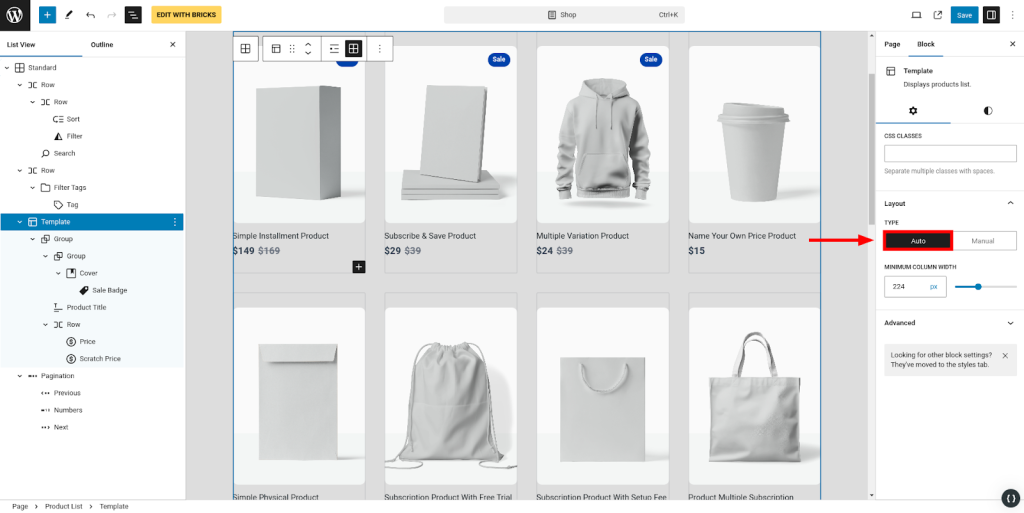This screenshot has height=513, width=1024.
Task: Switch to the Page tab
Action: 892,45
